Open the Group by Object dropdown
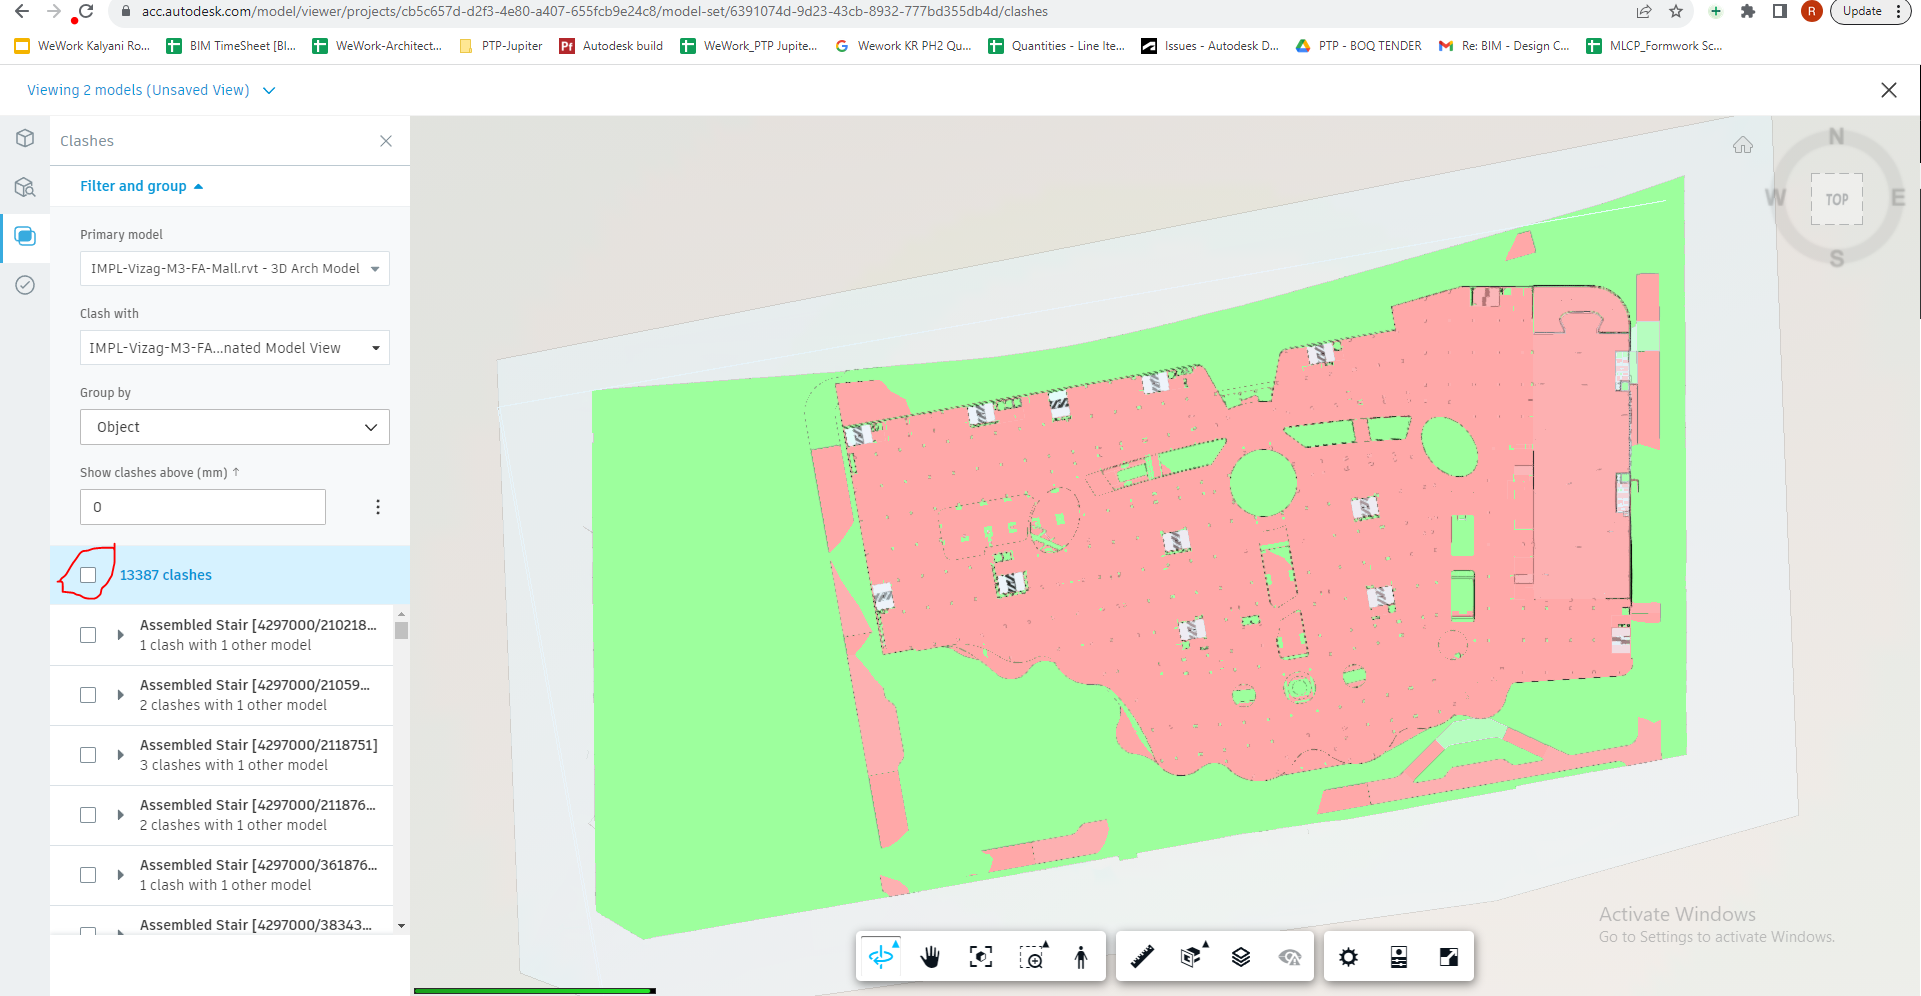 (x=234, y=427)
